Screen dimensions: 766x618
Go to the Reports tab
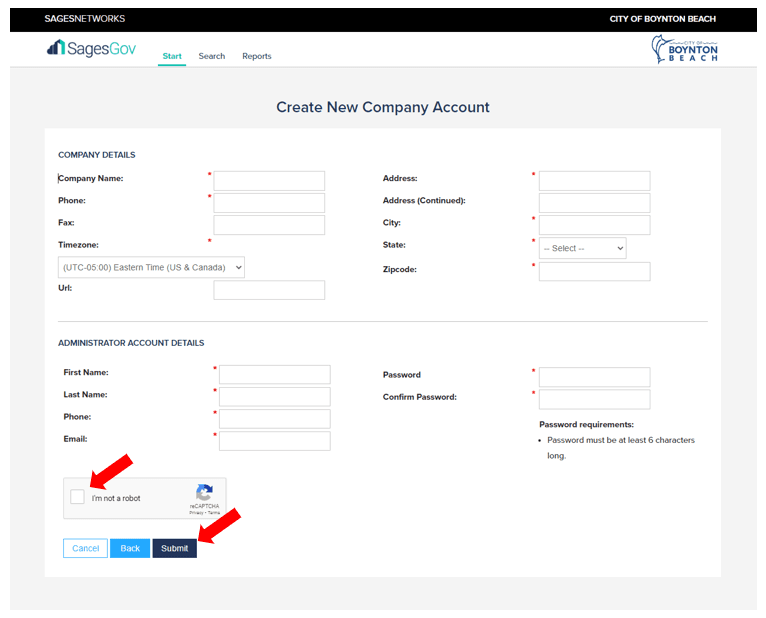[256, 56]
